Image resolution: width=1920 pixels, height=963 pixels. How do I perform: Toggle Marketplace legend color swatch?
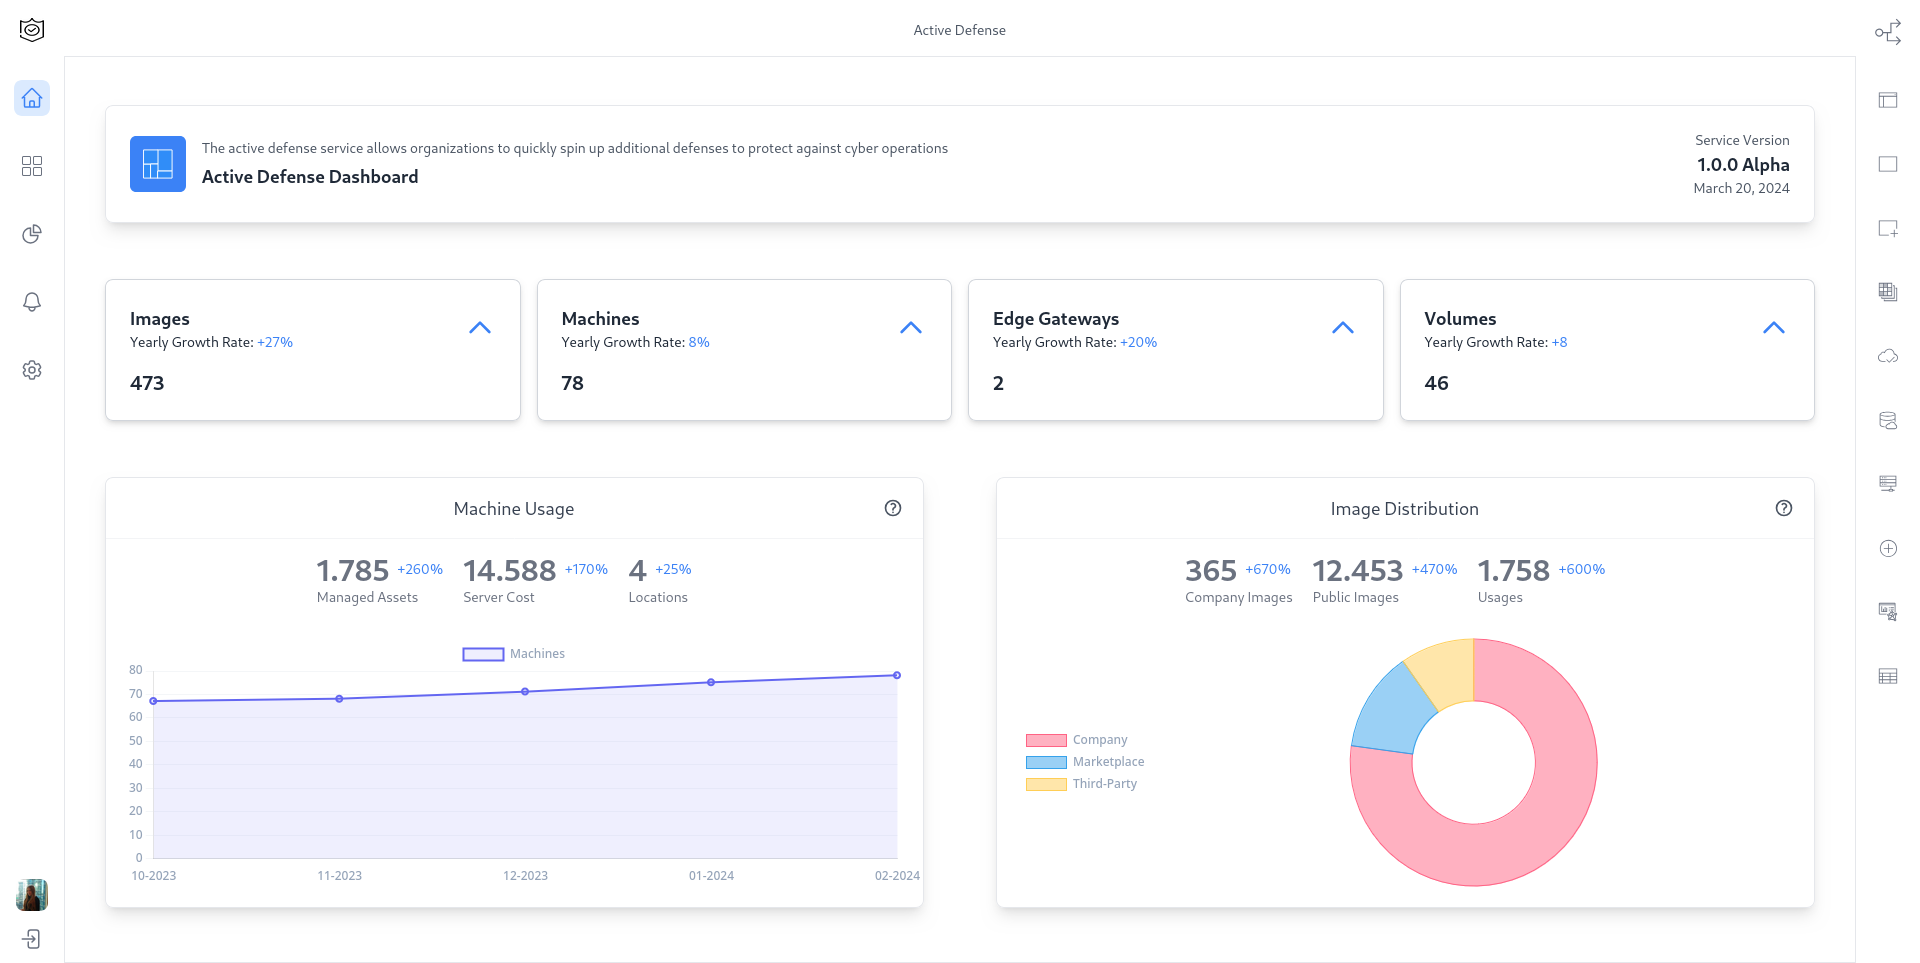(x=1046, y=762)
